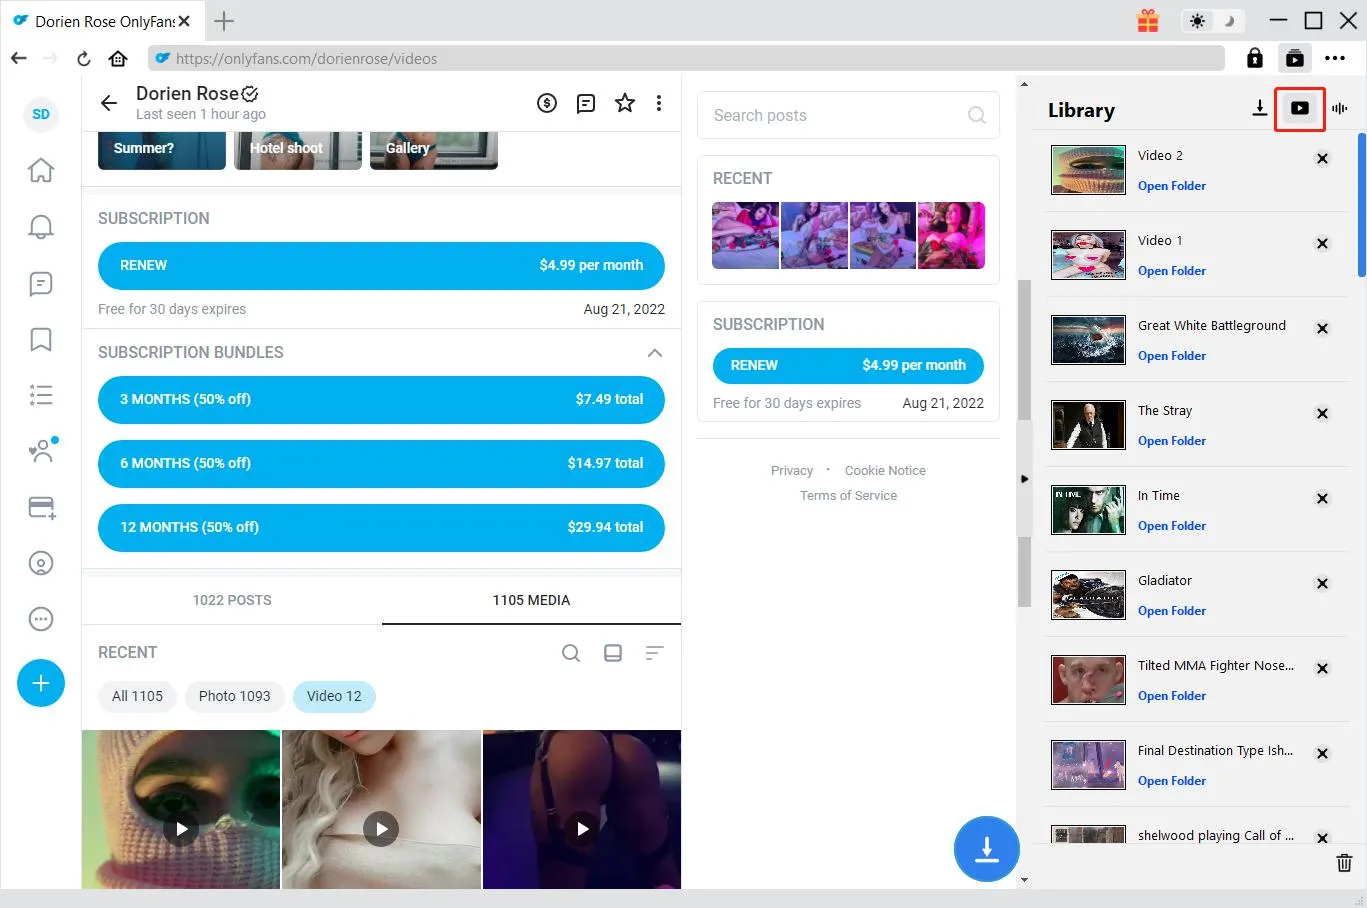Open the notifications bell in left sidebar
1367x908 pixels.
click(x=41, y=227)
